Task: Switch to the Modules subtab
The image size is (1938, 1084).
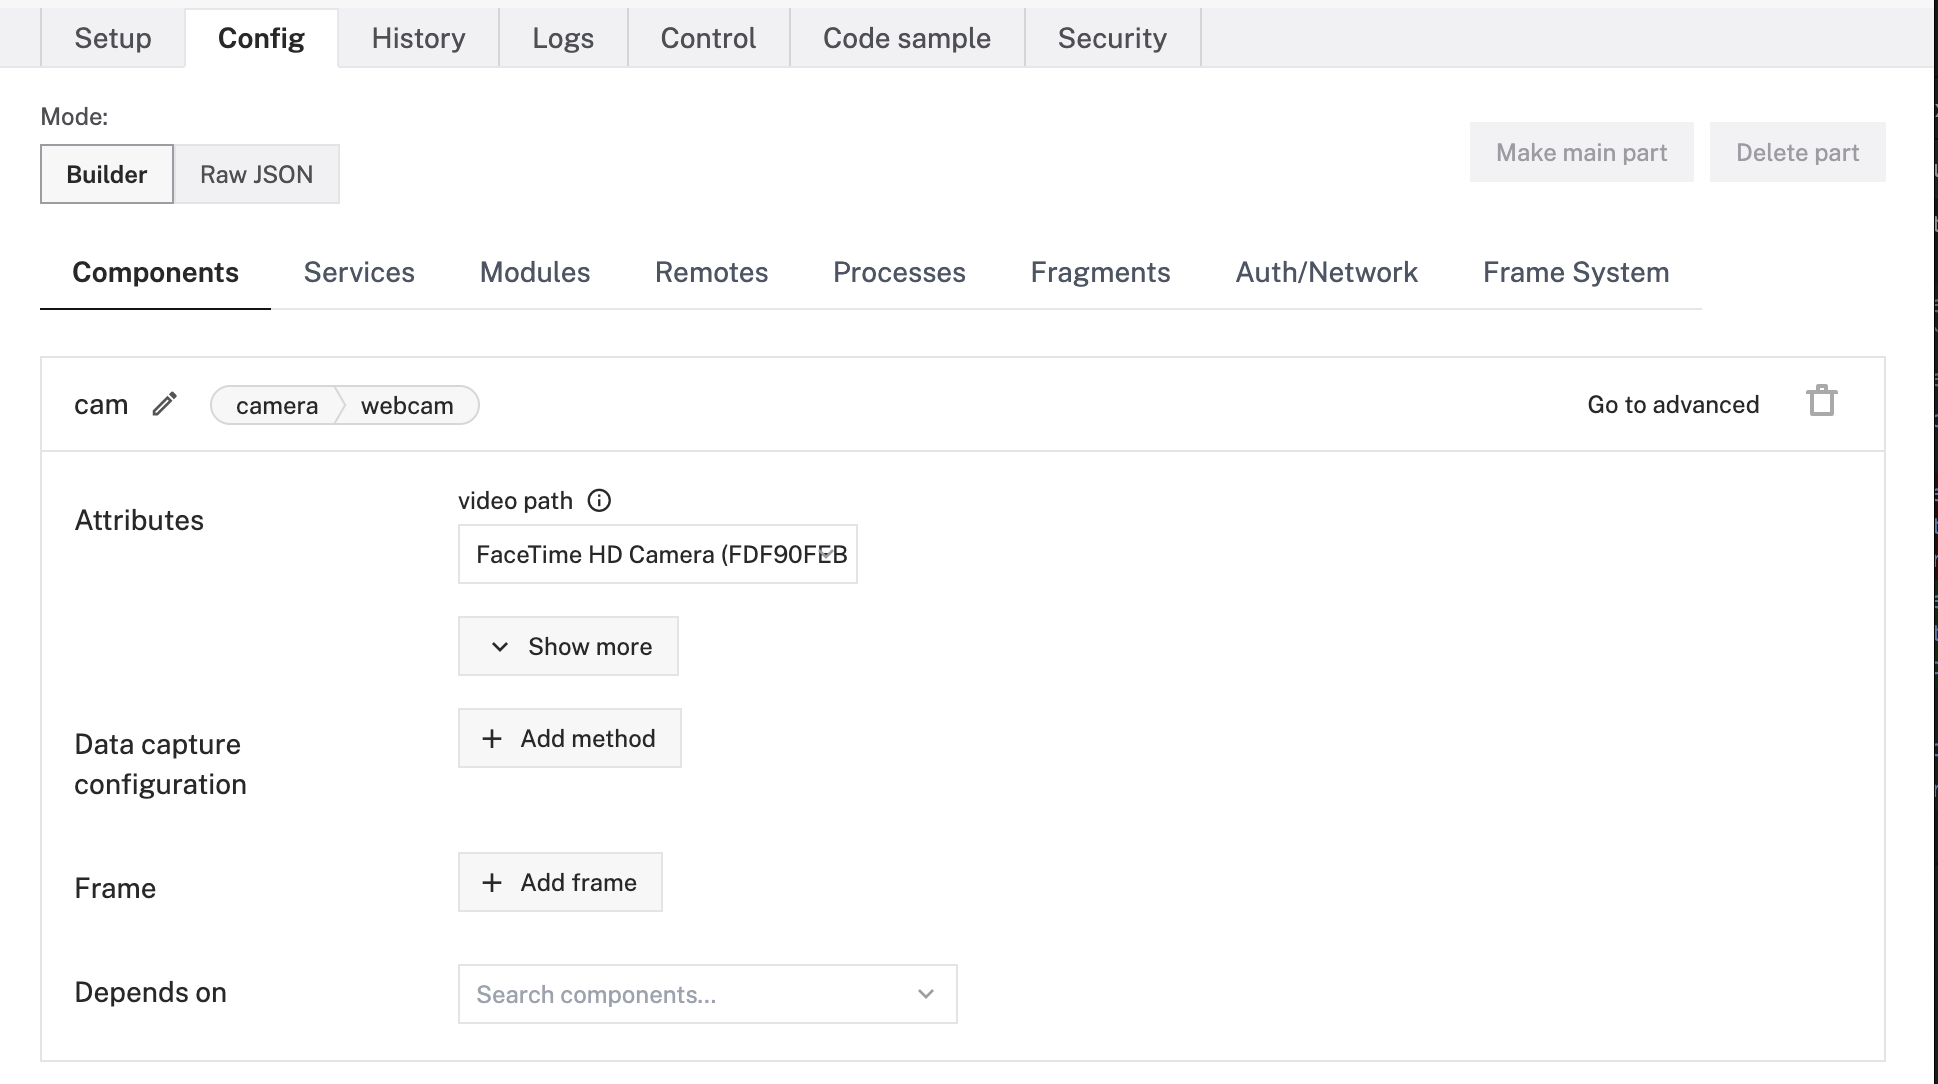Action: pyautogui.click(x=535, y=272)
